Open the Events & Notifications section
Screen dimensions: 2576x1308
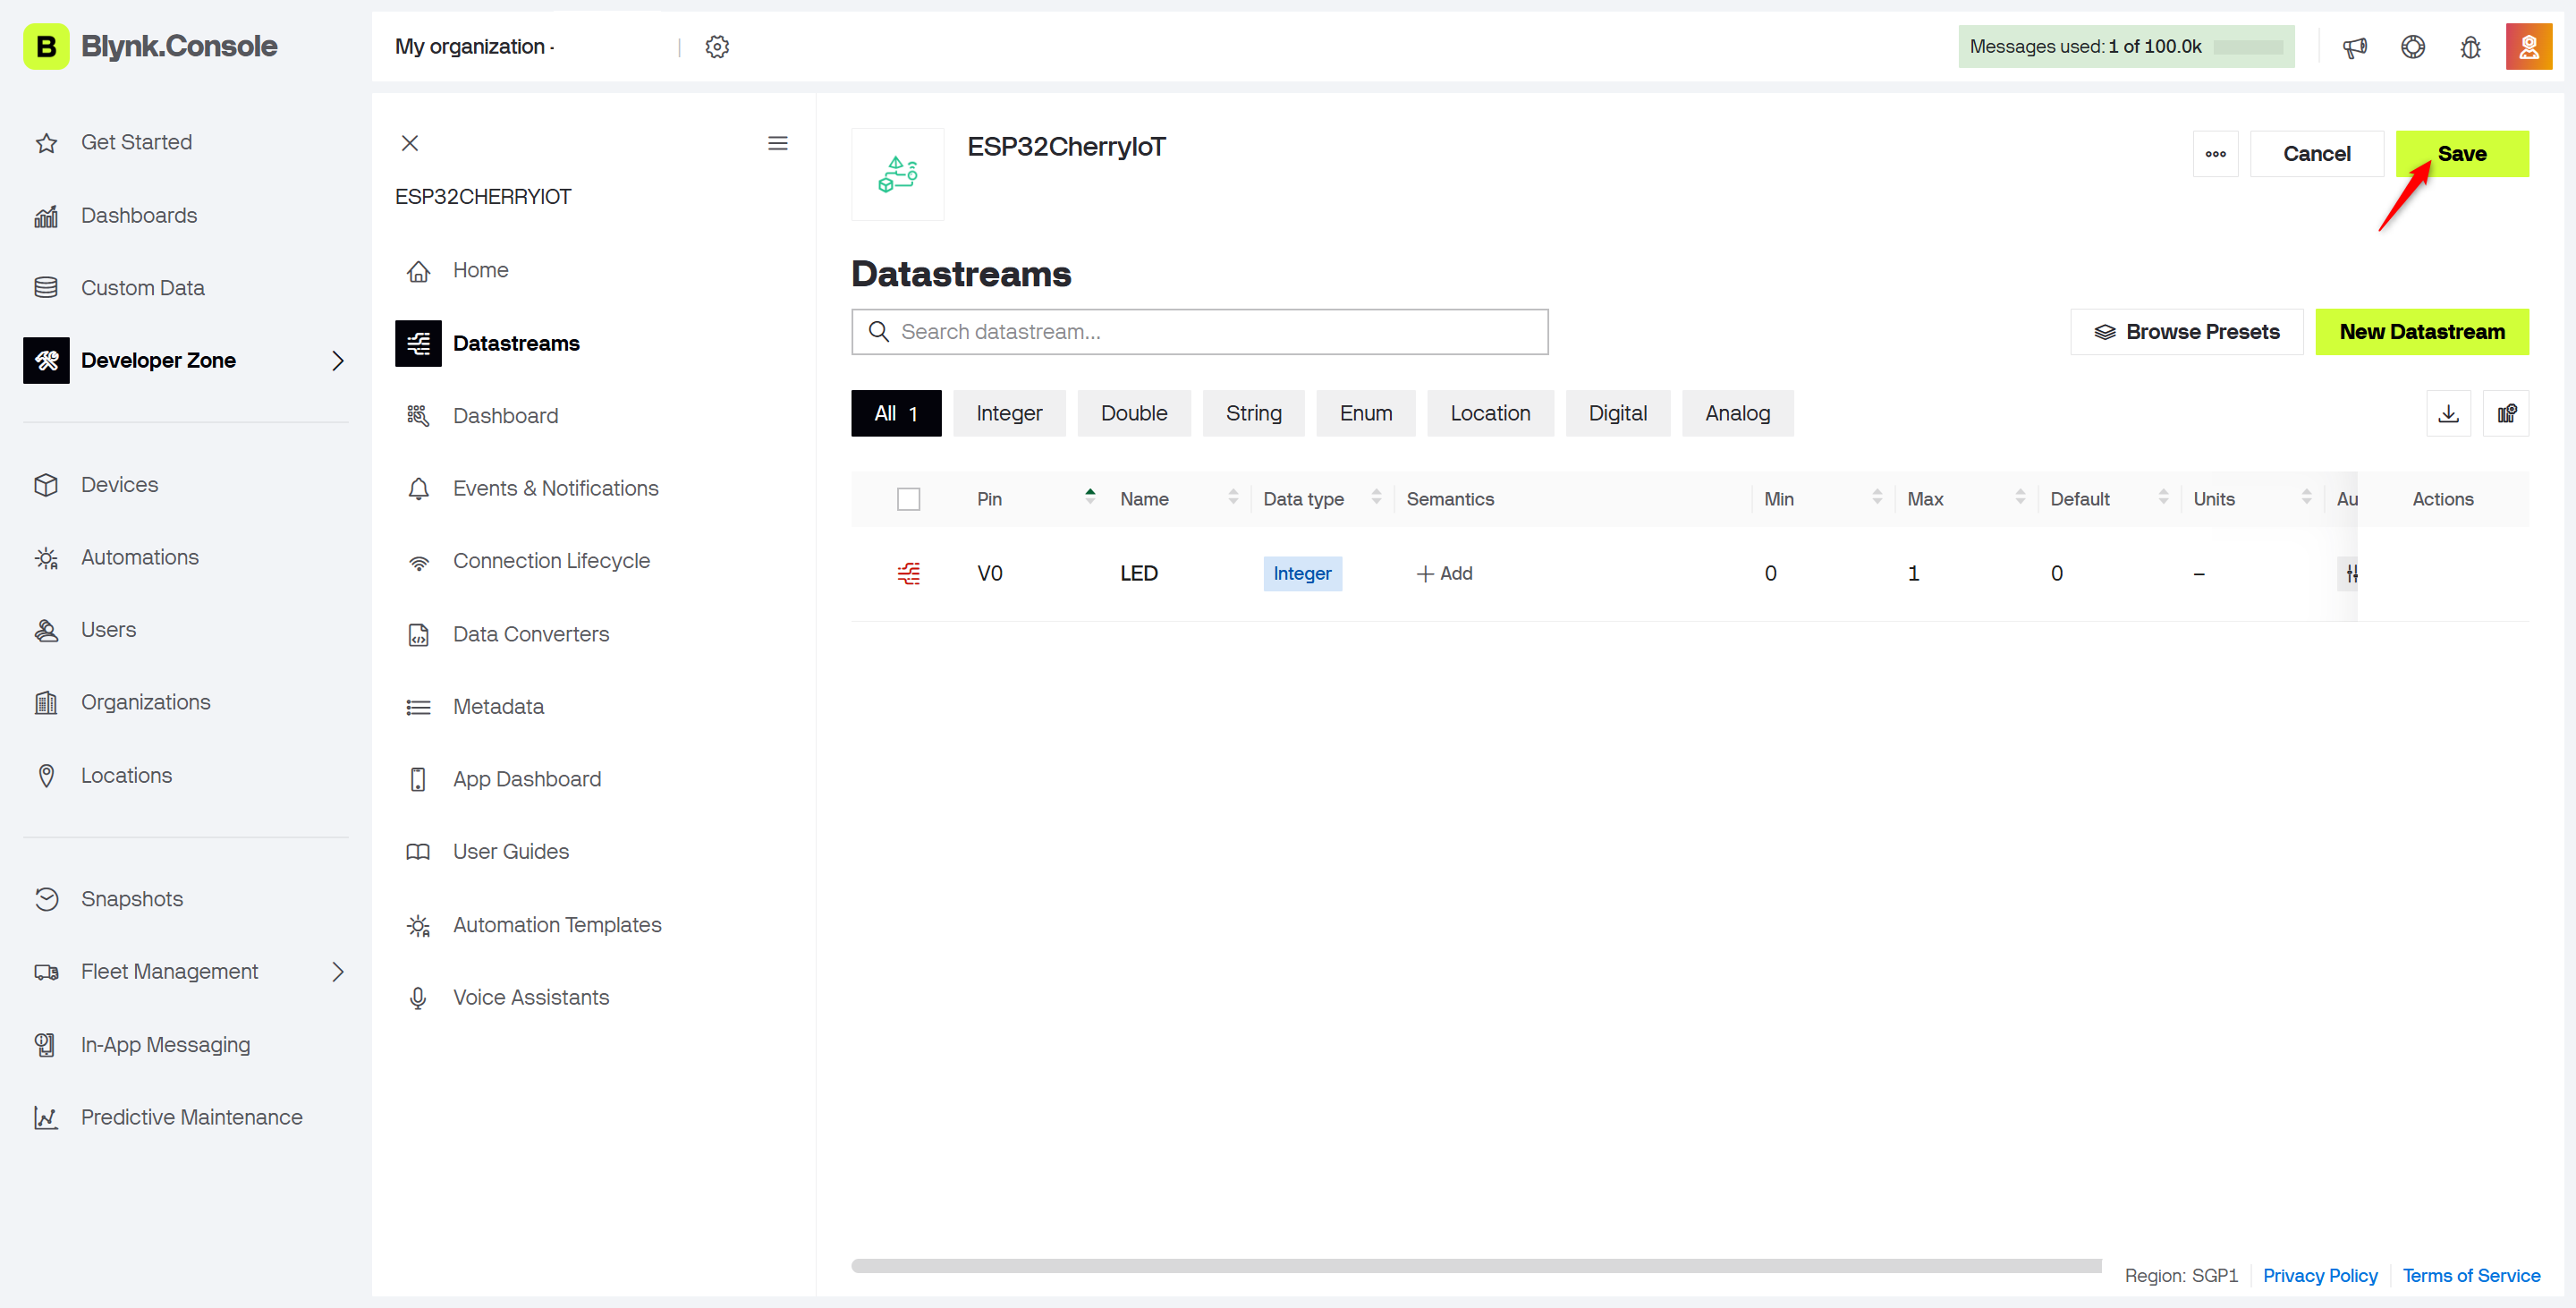pyautogui.click(x=555, y=488)
